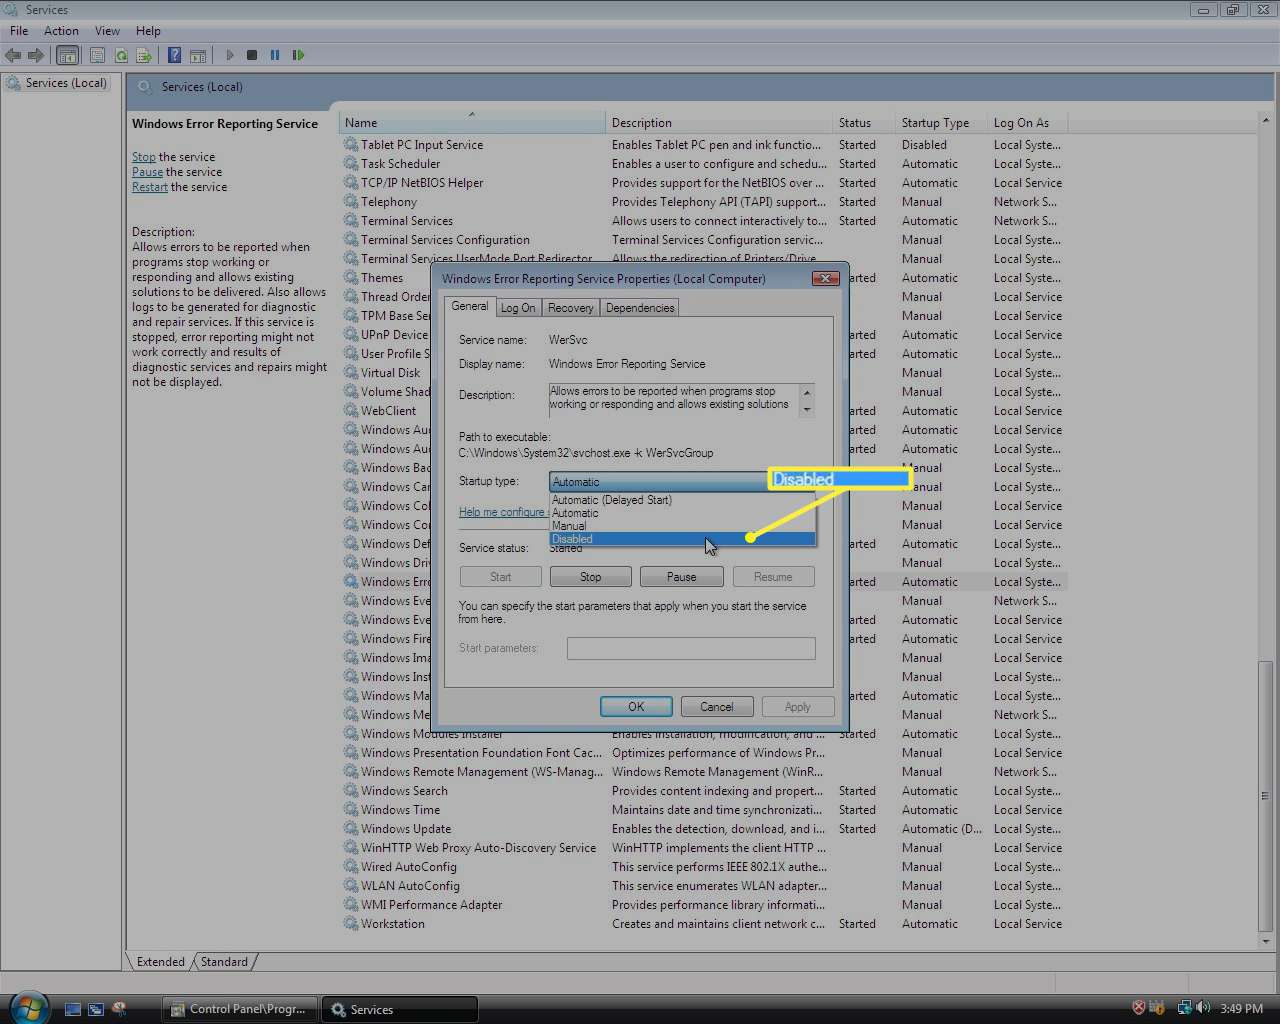Viewport: 1280px width, 1024px height.
Task: Open the View menu
Action: point(107,31)
